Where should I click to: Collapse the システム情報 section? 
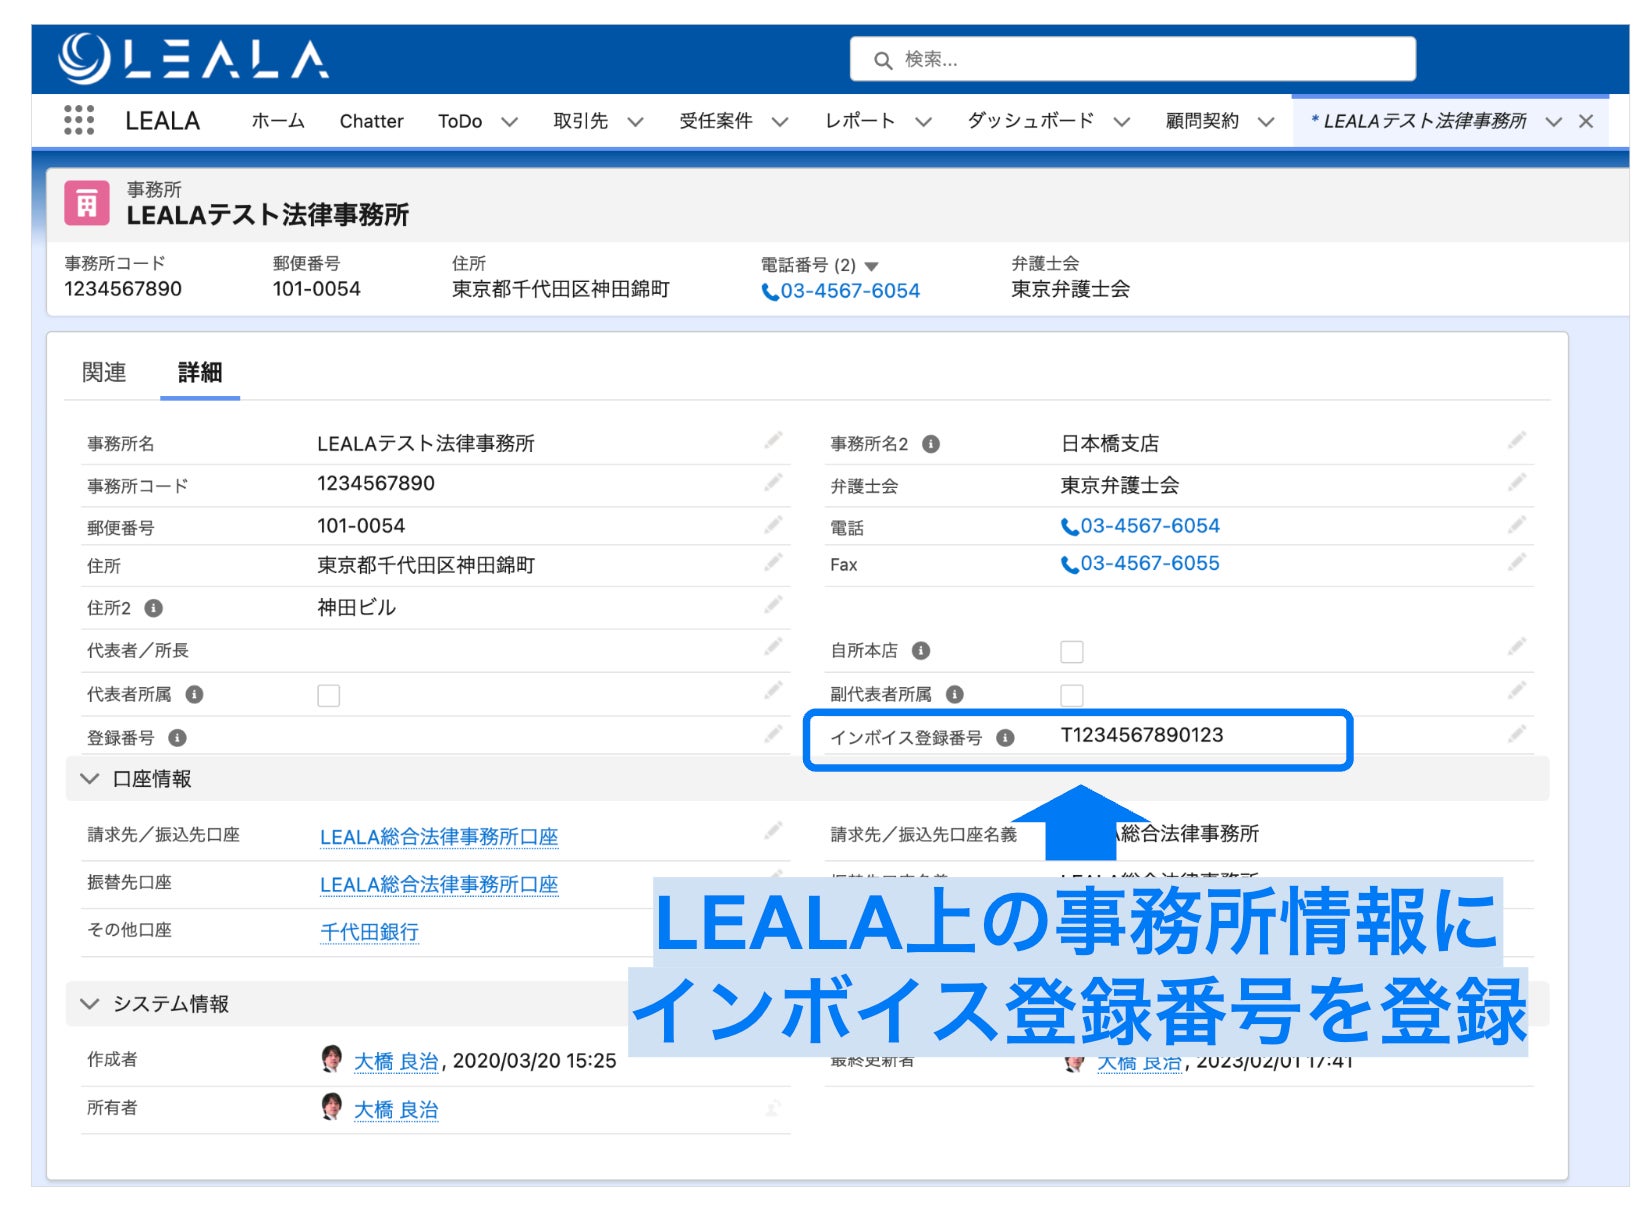pos(90,1003)
